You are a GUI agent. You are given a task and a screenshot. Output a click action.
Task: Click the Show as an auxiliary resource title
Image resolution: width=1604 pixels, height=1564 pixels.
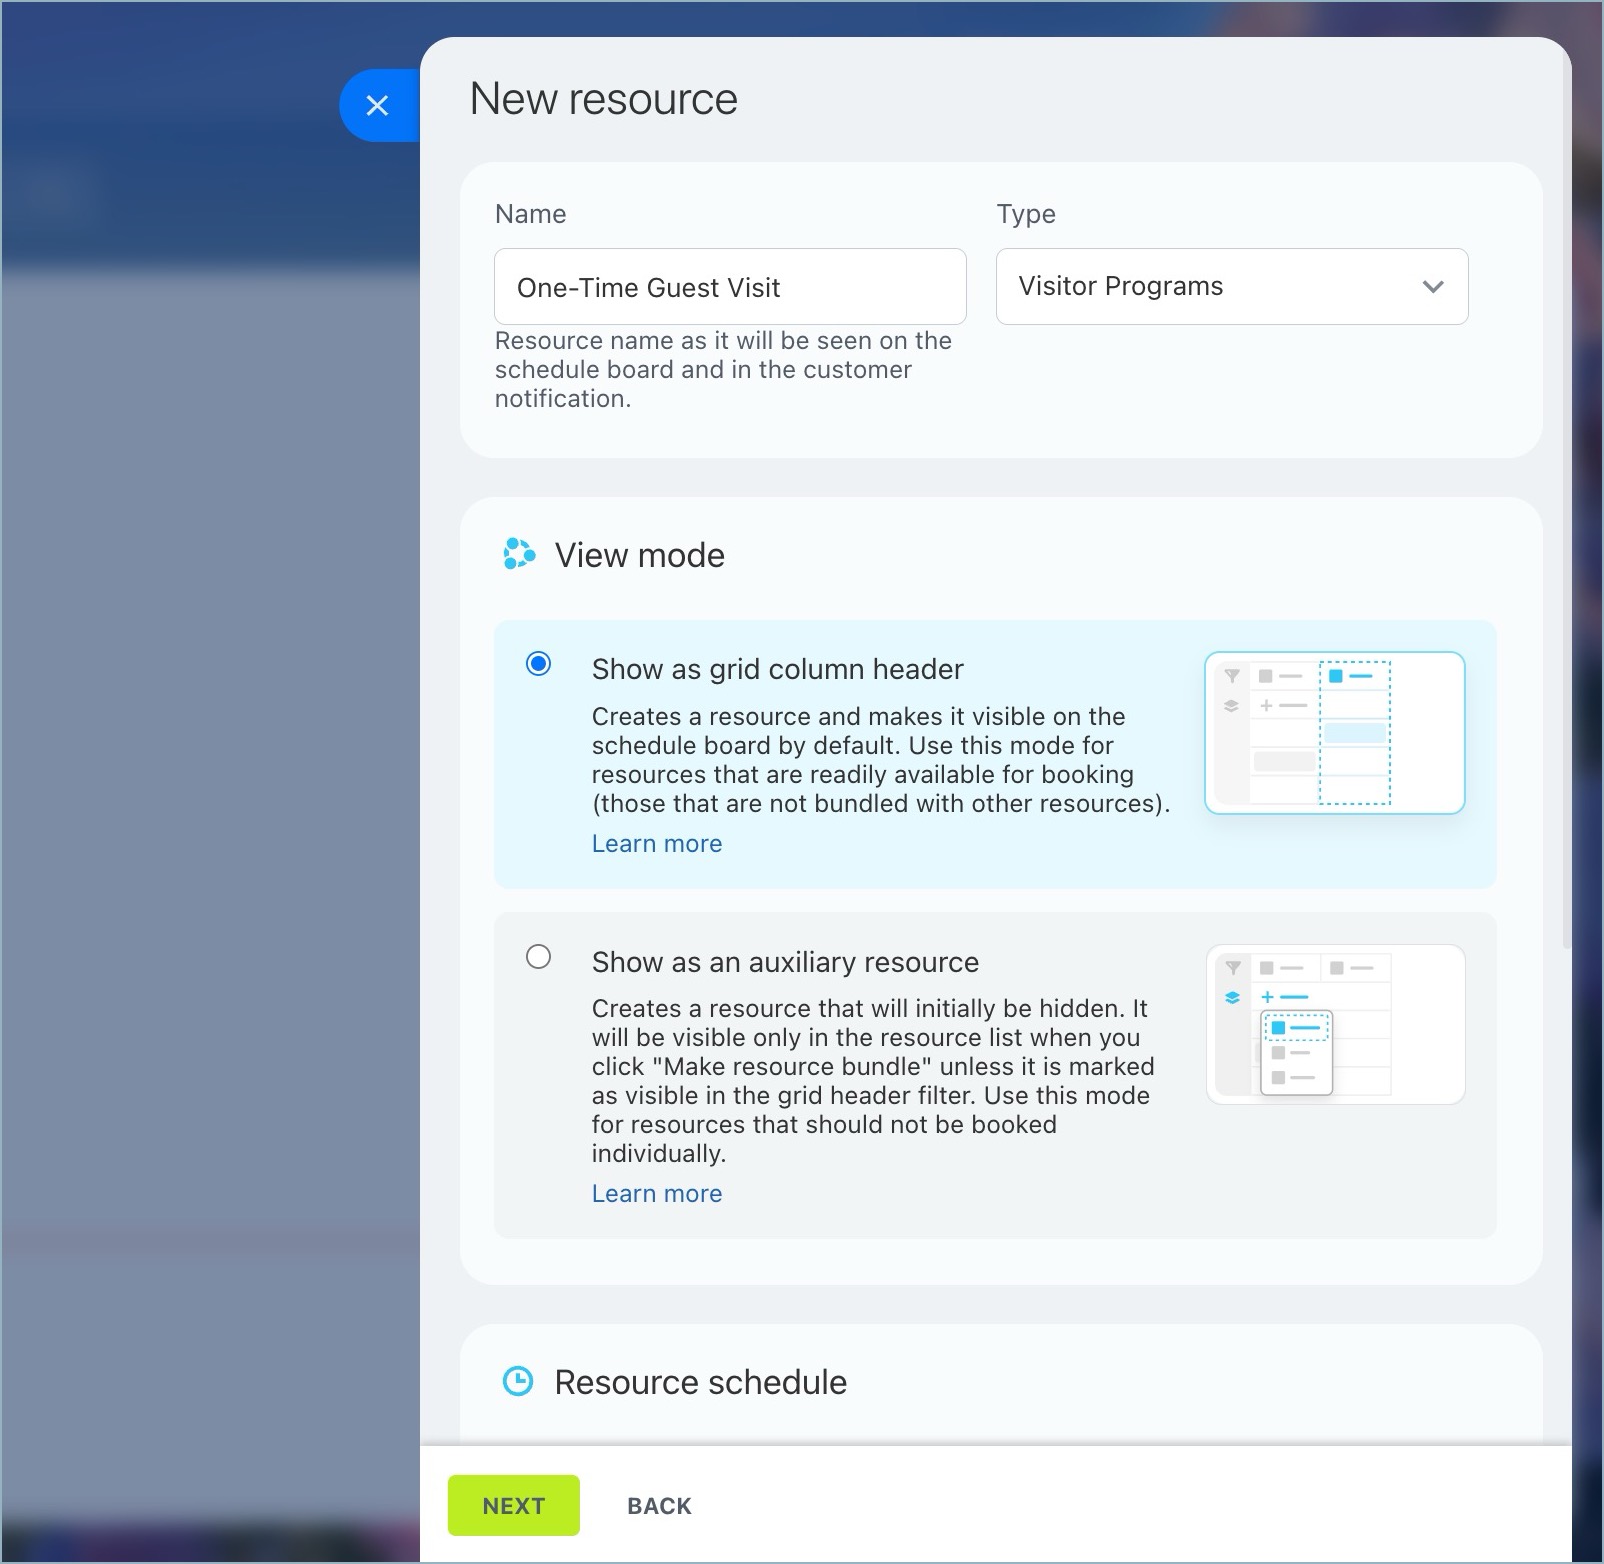point(785,962)
